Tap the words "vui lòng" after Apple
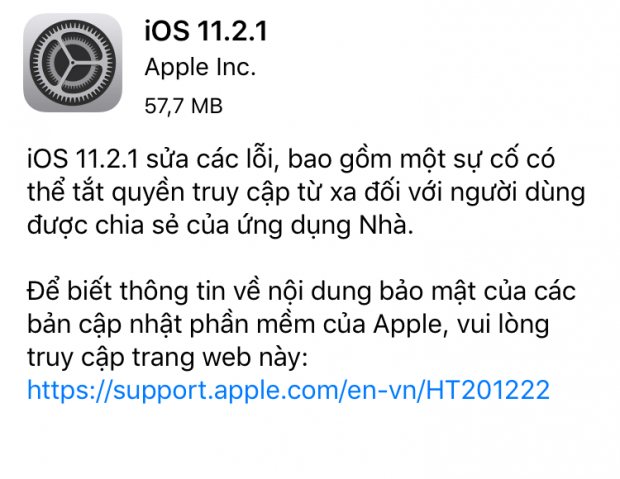 [503, 325]
